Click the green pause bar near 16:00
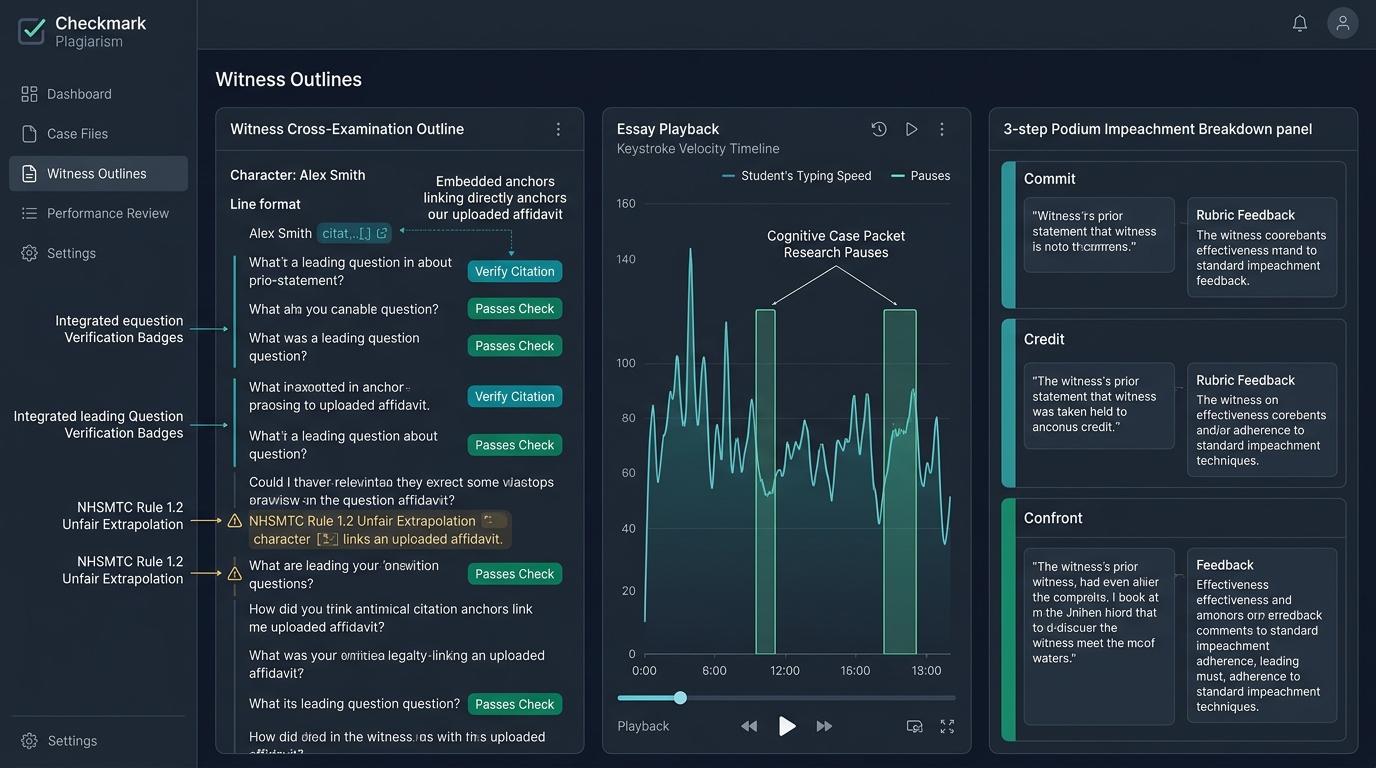 coord(900,482)
